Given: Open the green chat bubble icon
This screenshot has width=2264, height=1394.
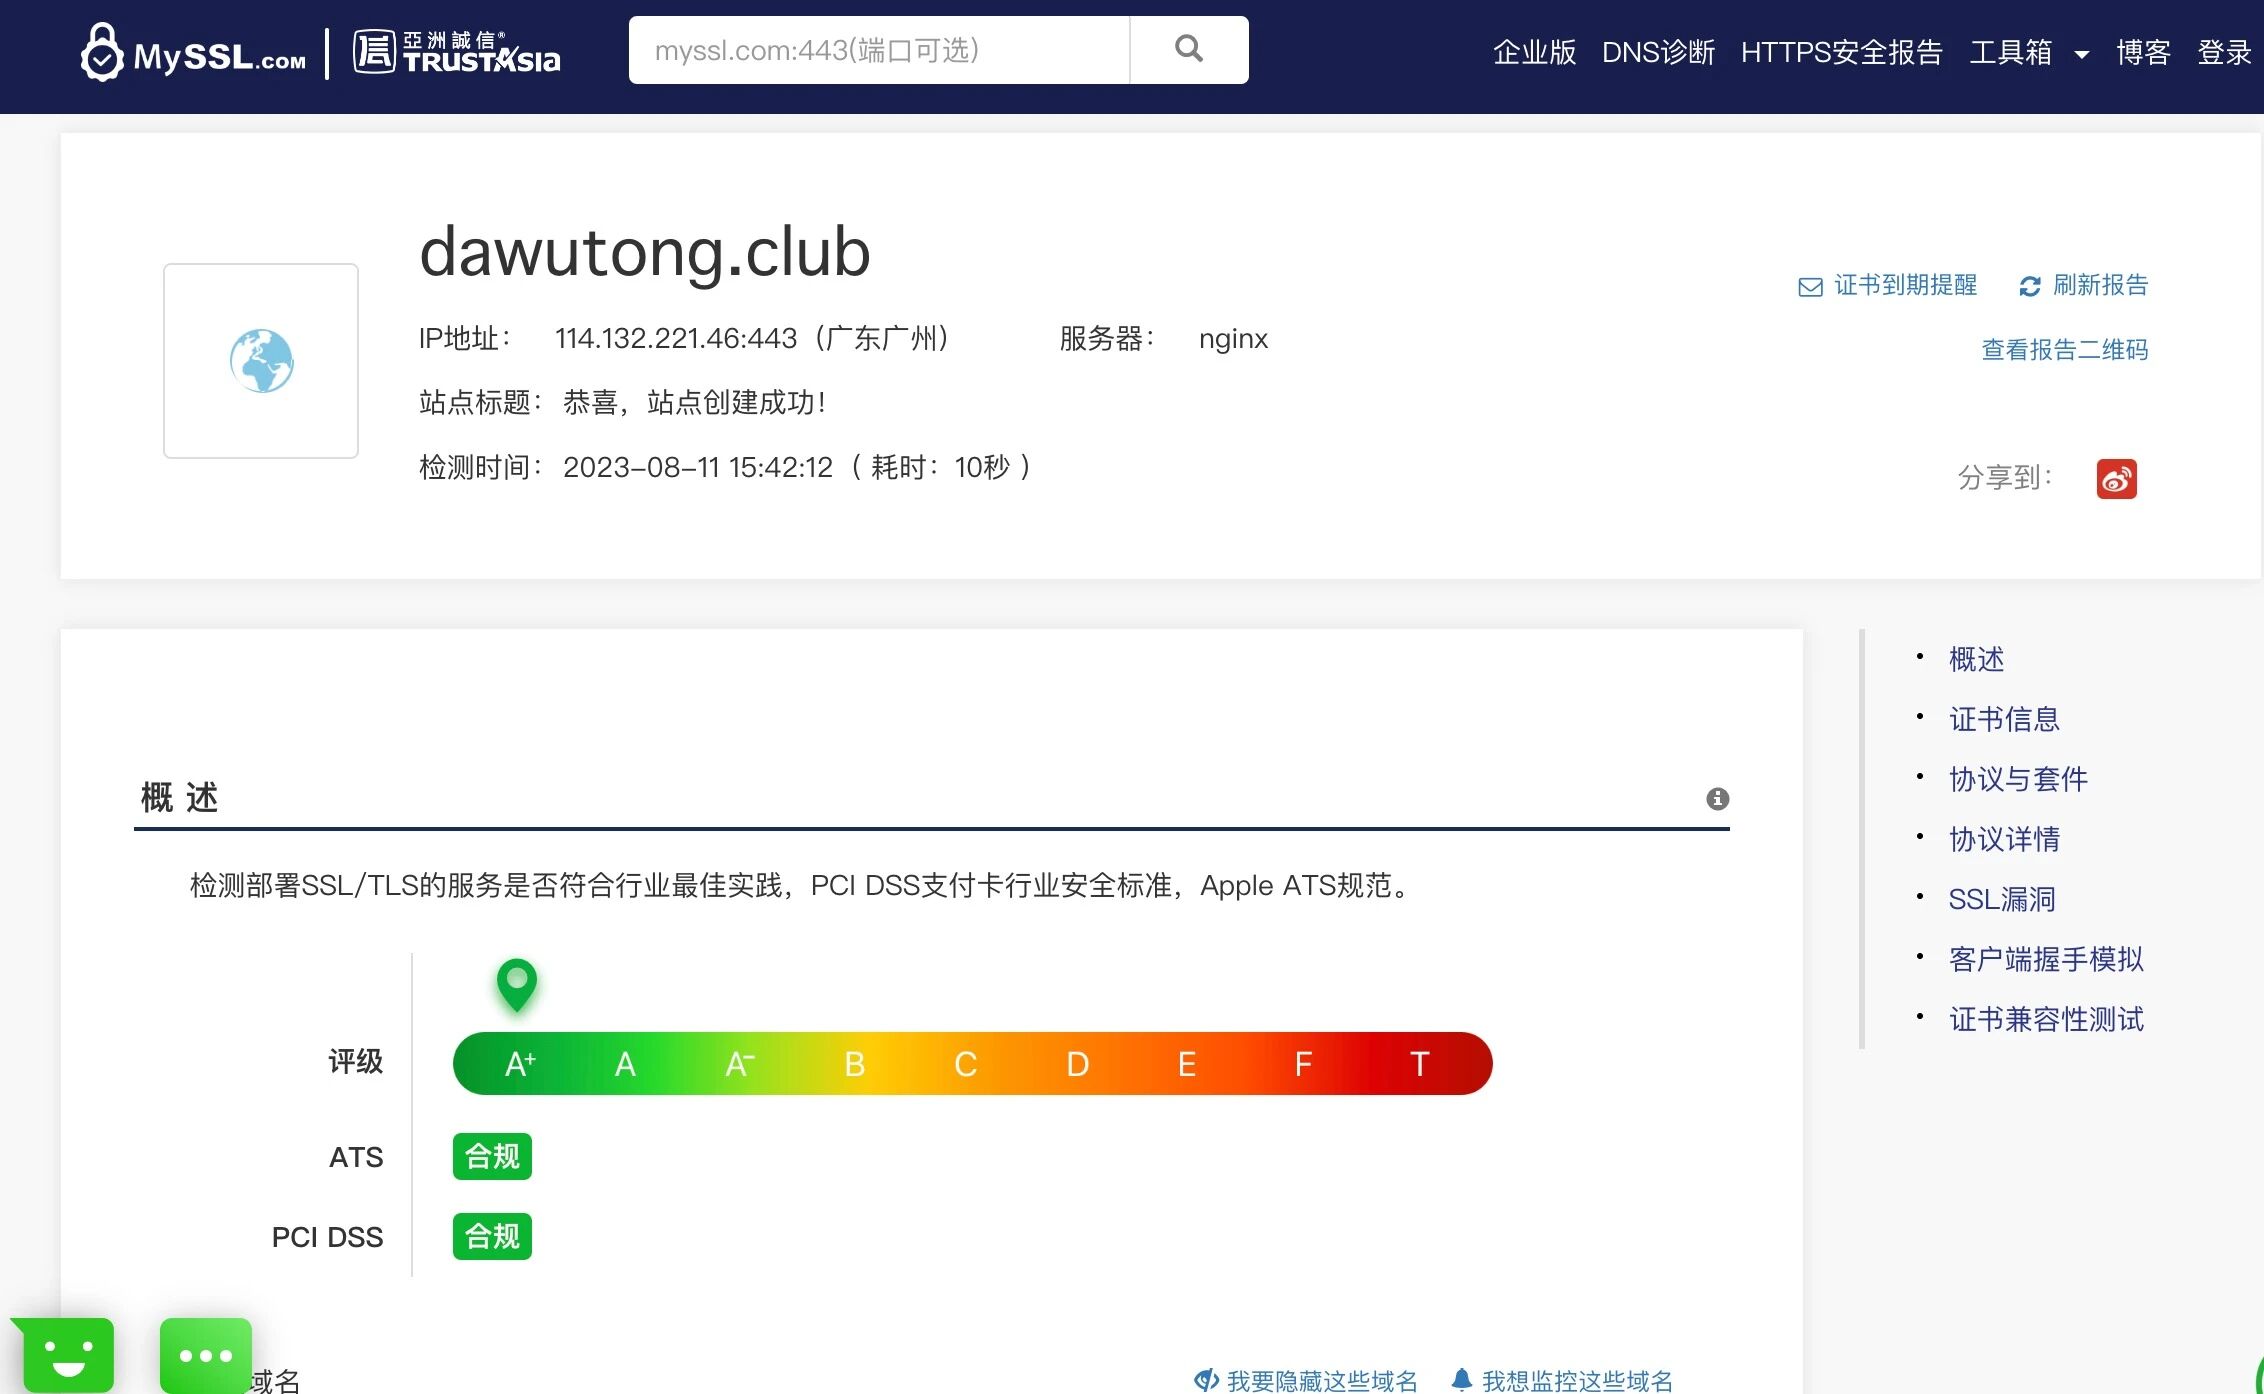Looking at the screenshot, I should coord(206,1355).
